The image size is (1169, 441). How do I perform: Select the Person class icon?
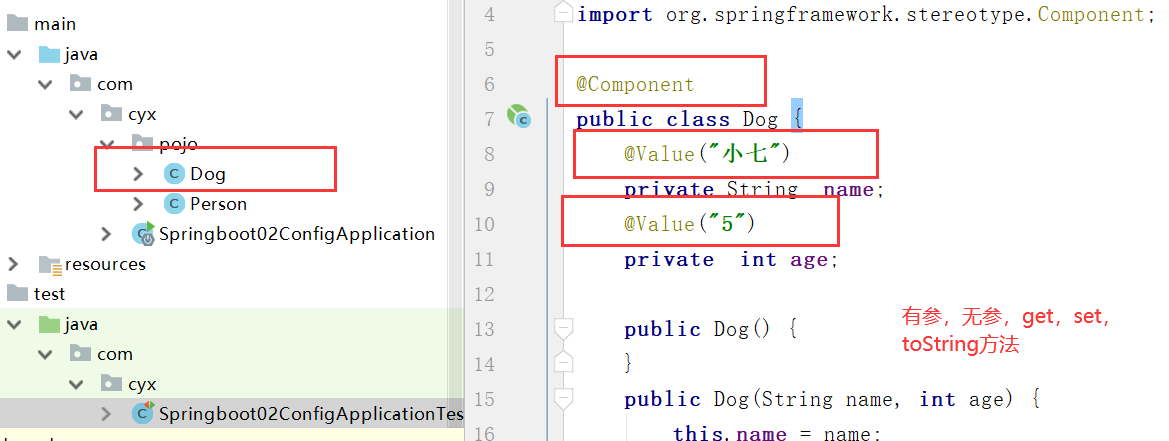[x=174, y=204]
